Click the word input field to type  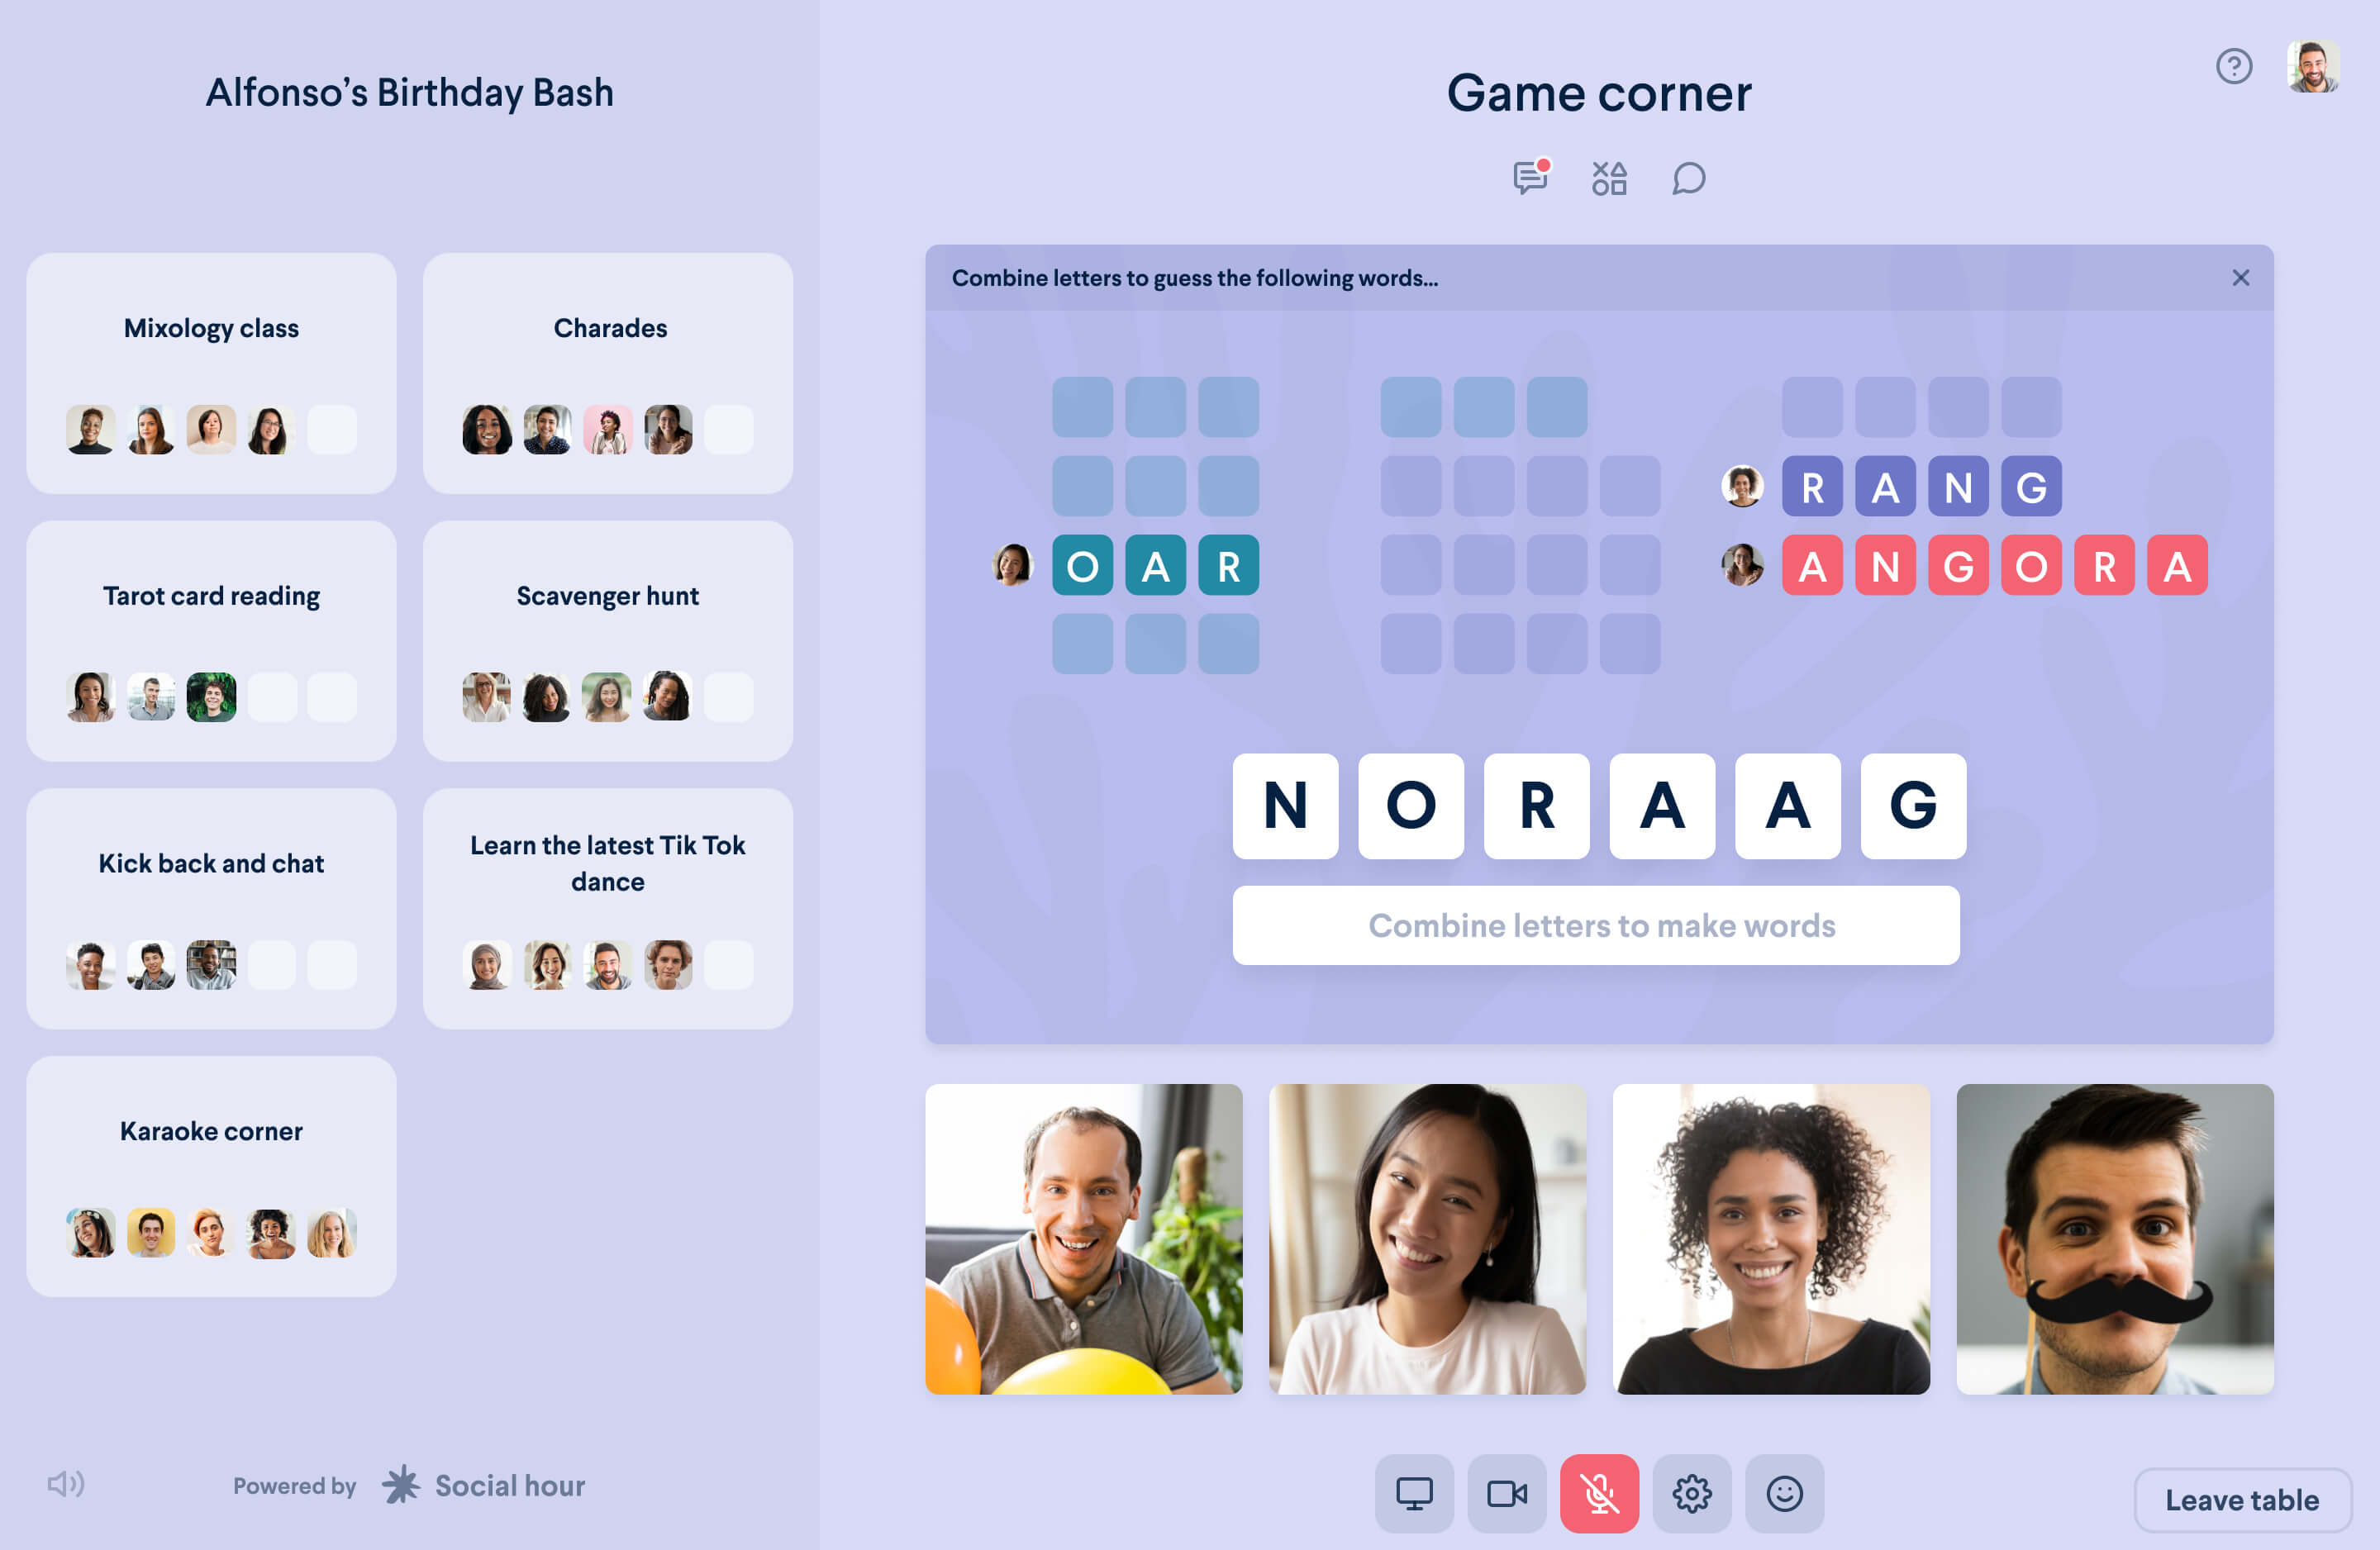[1601, 924]
